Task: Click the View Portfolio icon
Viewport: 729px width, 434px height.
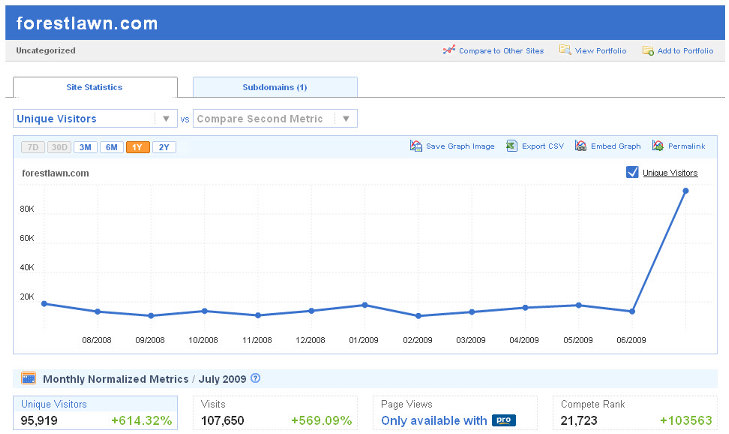Action: 565,49
